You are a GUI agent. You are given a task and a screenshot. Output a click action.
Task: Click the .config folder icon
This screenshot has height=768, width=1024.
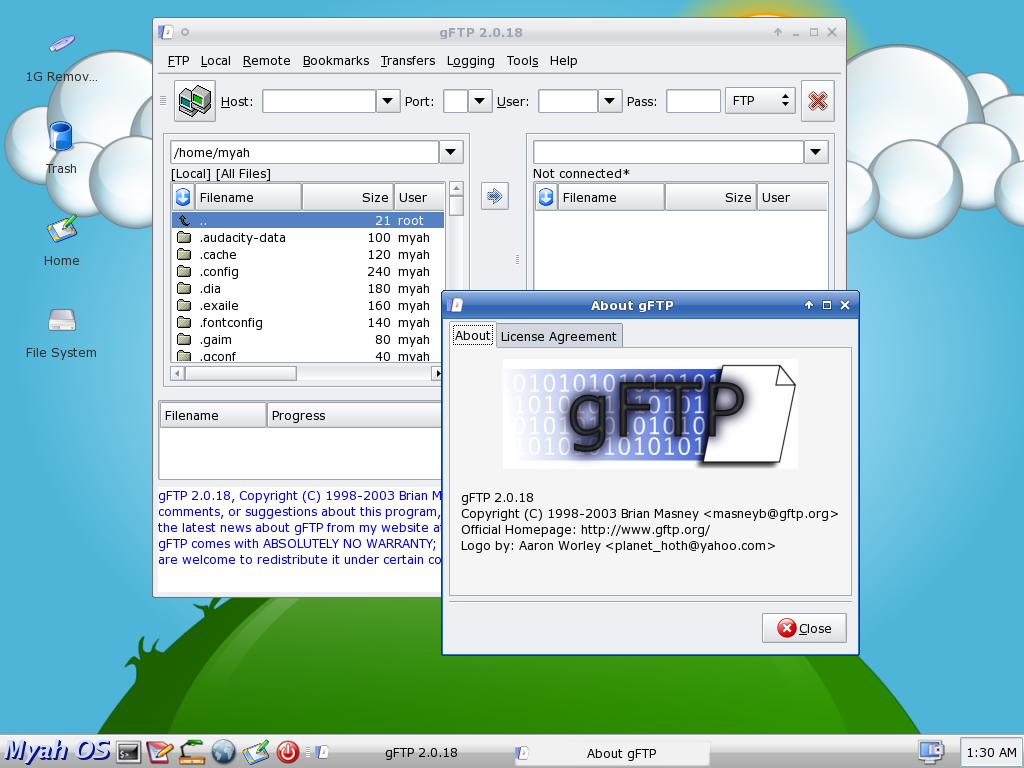click(x=185, y=272)
